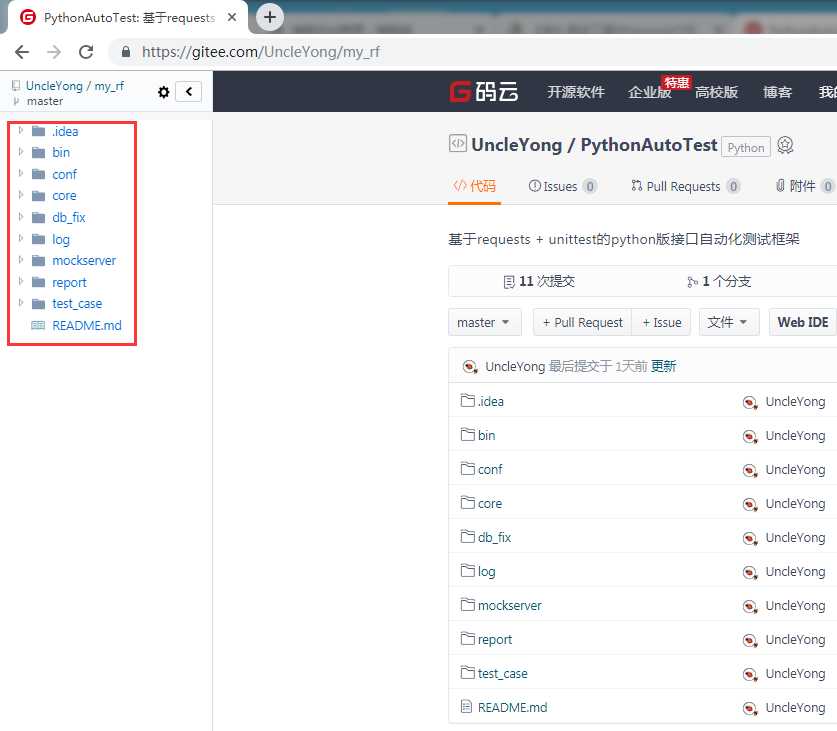Click the committer avatar in latest commit row

tap(469, 366)
